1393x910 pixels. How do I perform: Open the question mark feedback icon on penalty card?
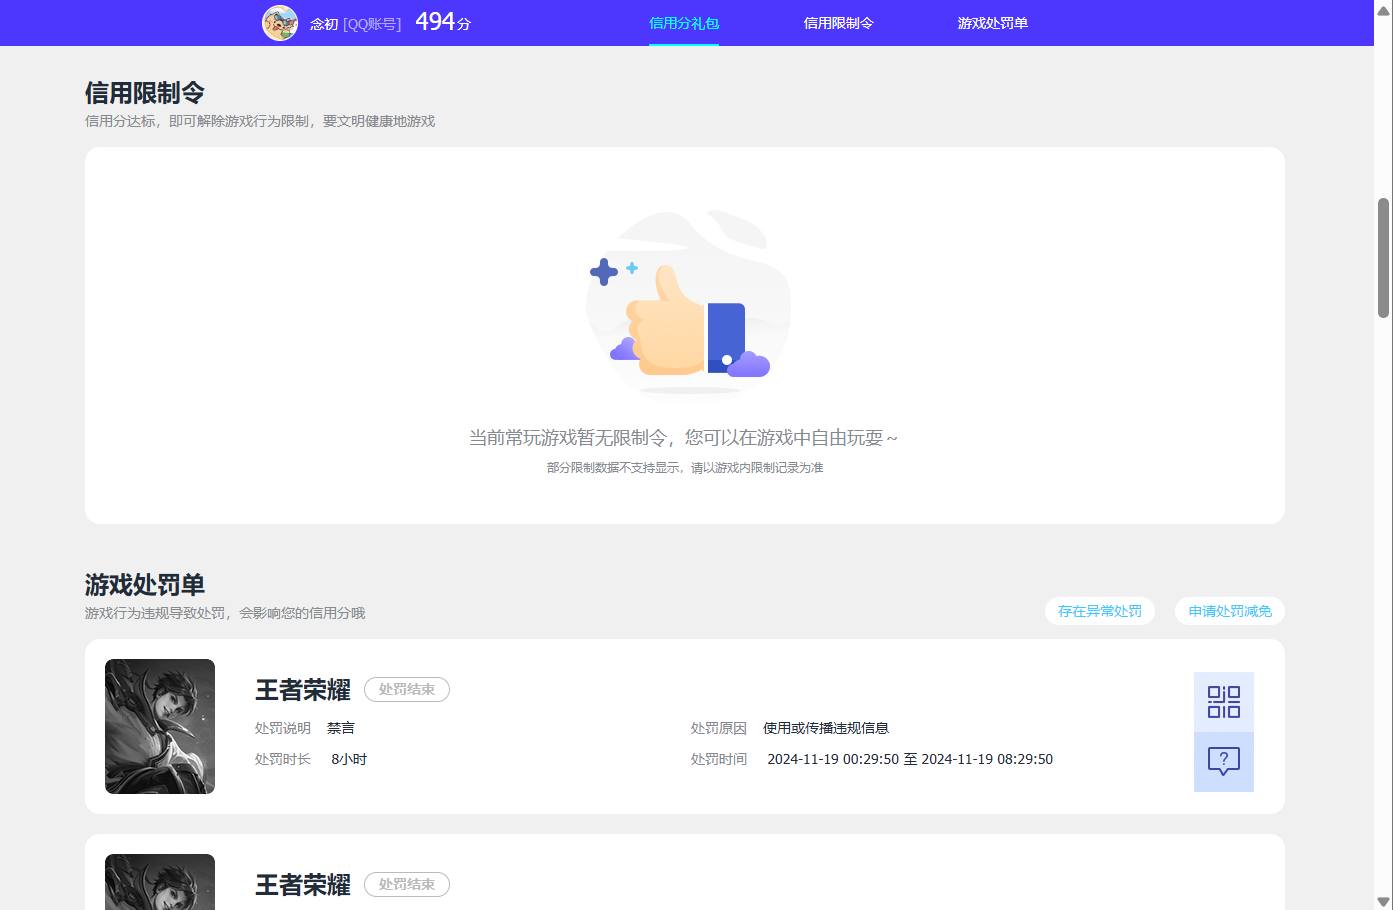pyautogui.click(x=1223, y=762)
